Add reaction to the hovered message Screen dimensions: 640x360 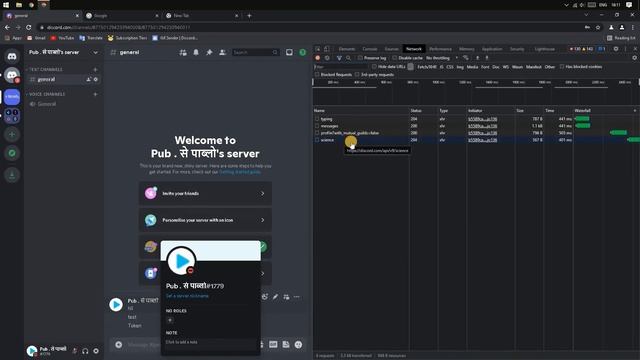pyautogui.click(x=264, y=297)
